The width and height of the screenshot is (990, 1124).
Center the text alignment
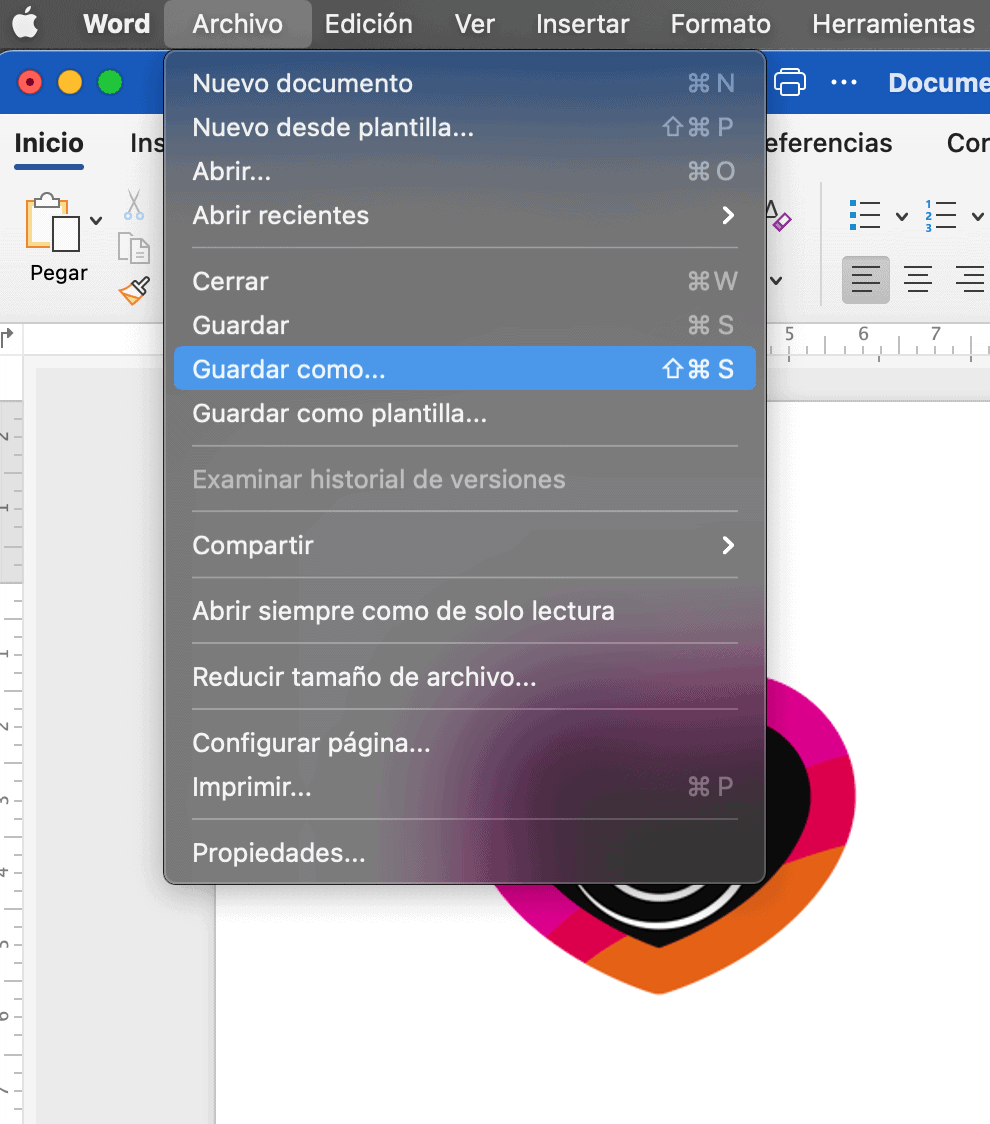(x=918, y=280)
